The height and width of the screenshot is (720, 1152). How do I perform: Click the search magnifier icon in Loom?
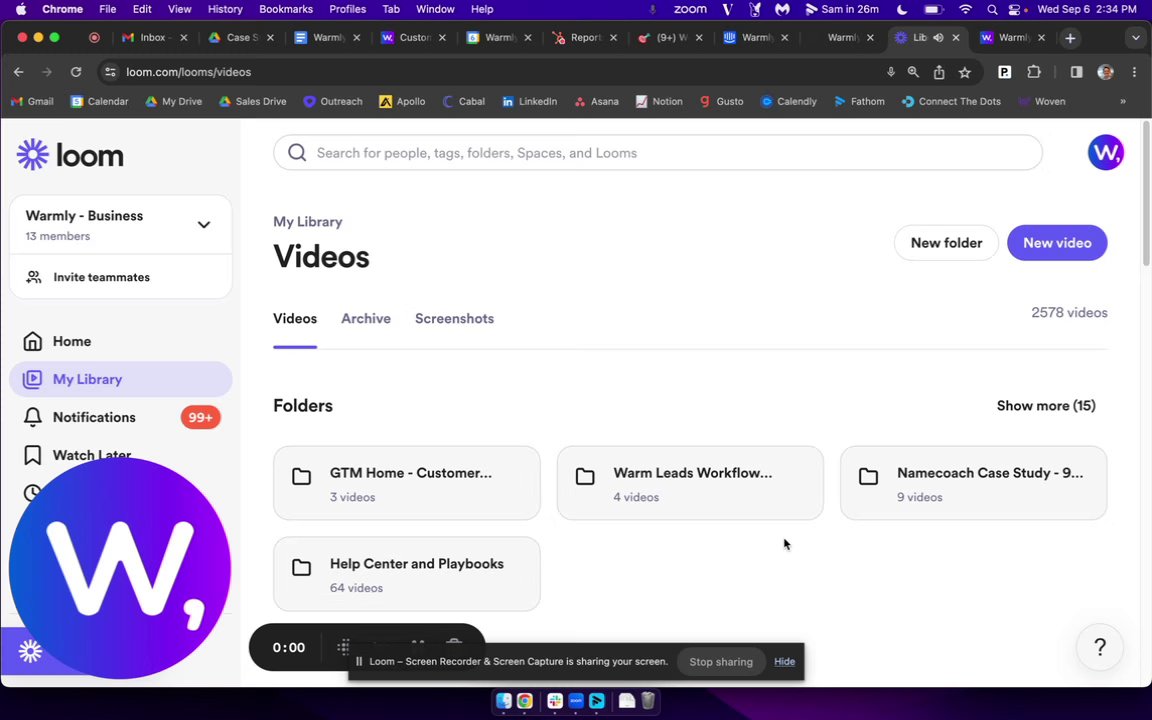click(297, 153)
